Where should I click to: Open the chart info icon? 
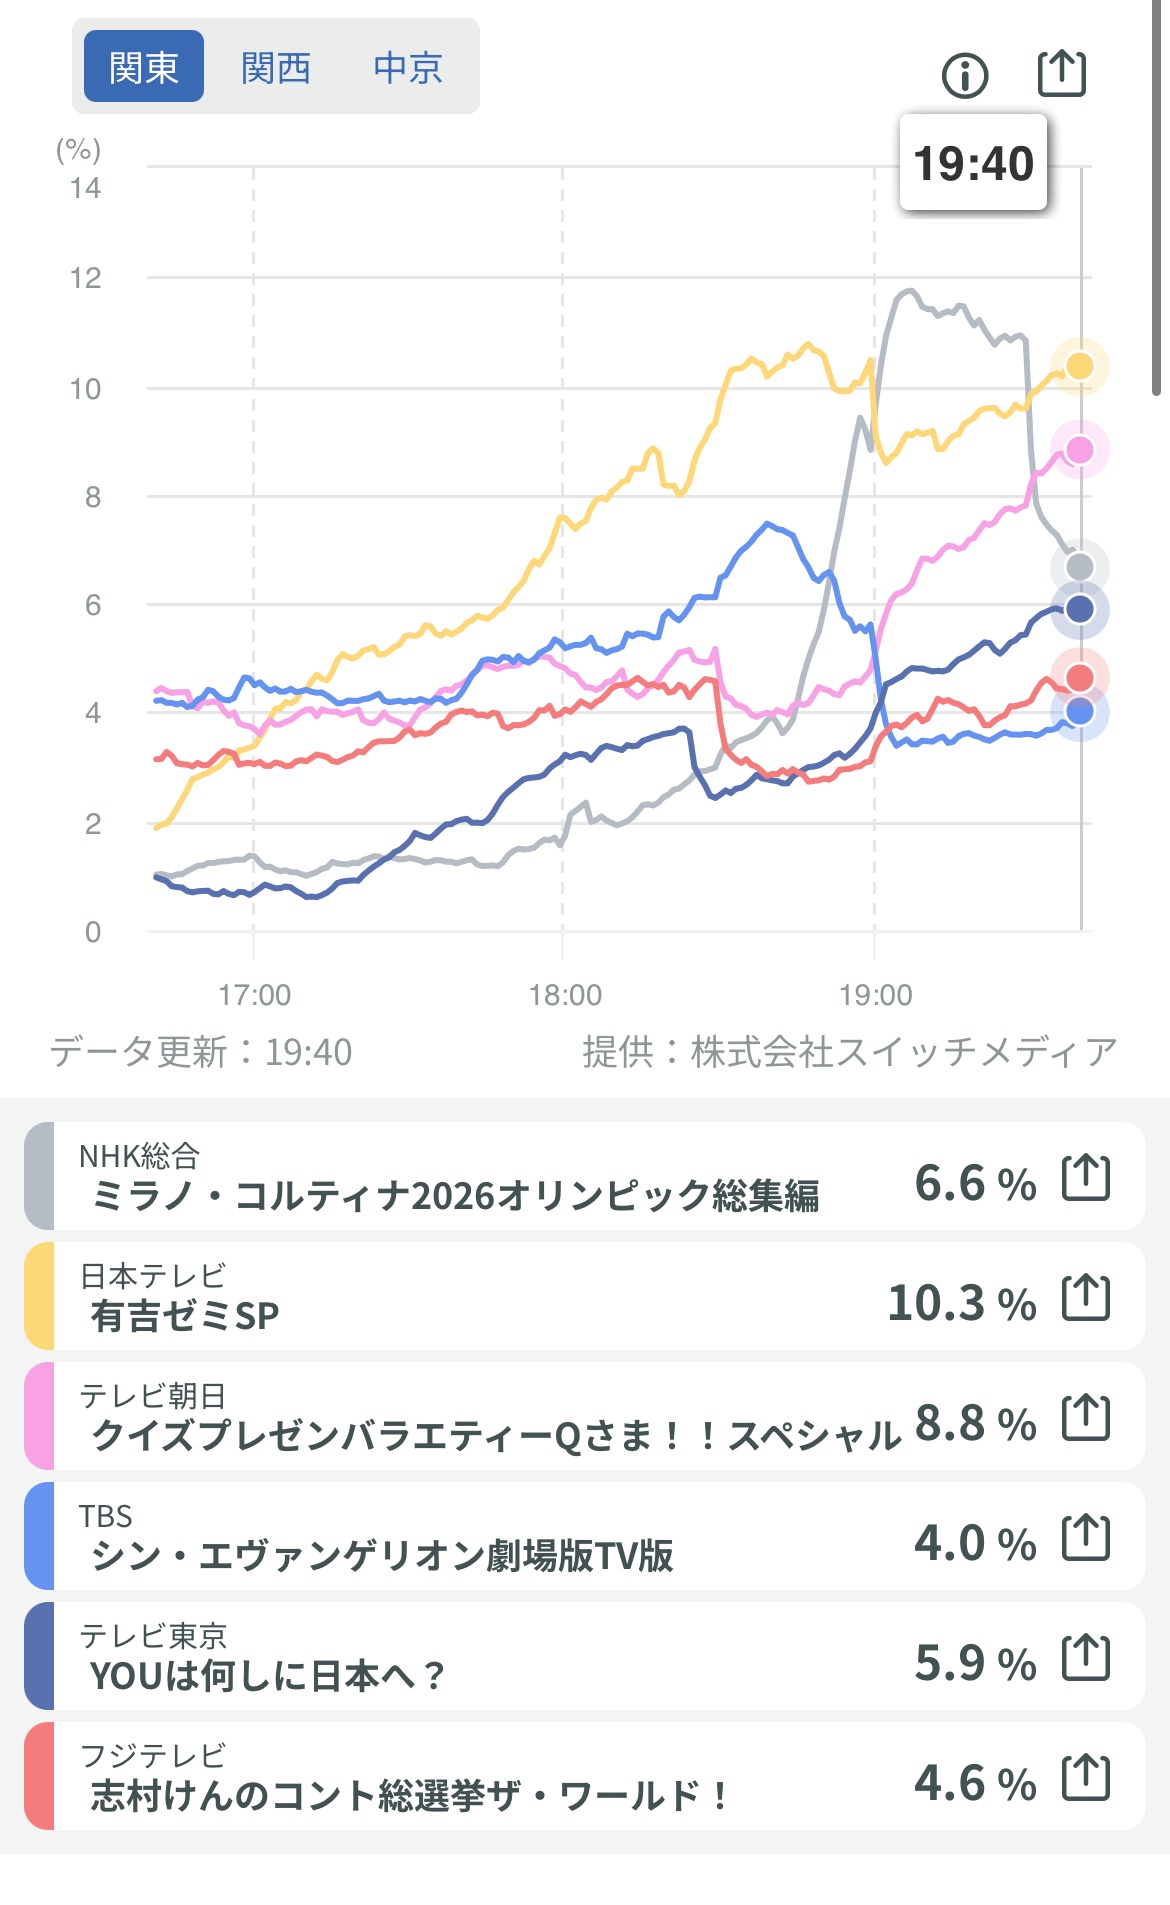pos(965,75)
